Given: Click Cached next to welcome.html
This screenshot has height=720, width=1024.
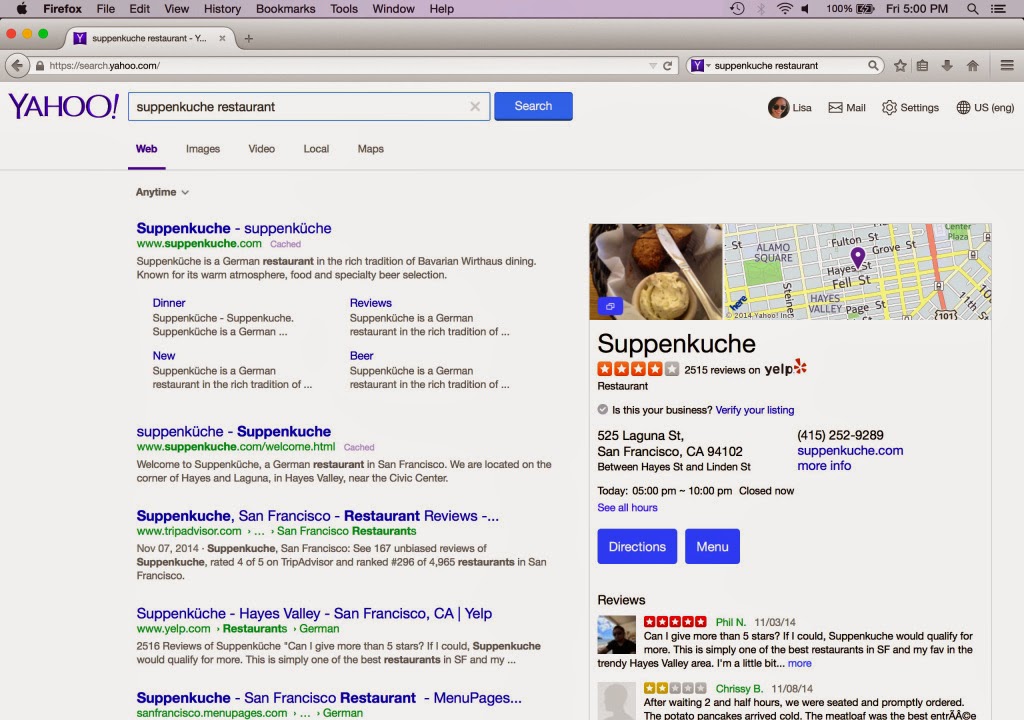Looking at the screenshot, I should click(x=359, y=448).
